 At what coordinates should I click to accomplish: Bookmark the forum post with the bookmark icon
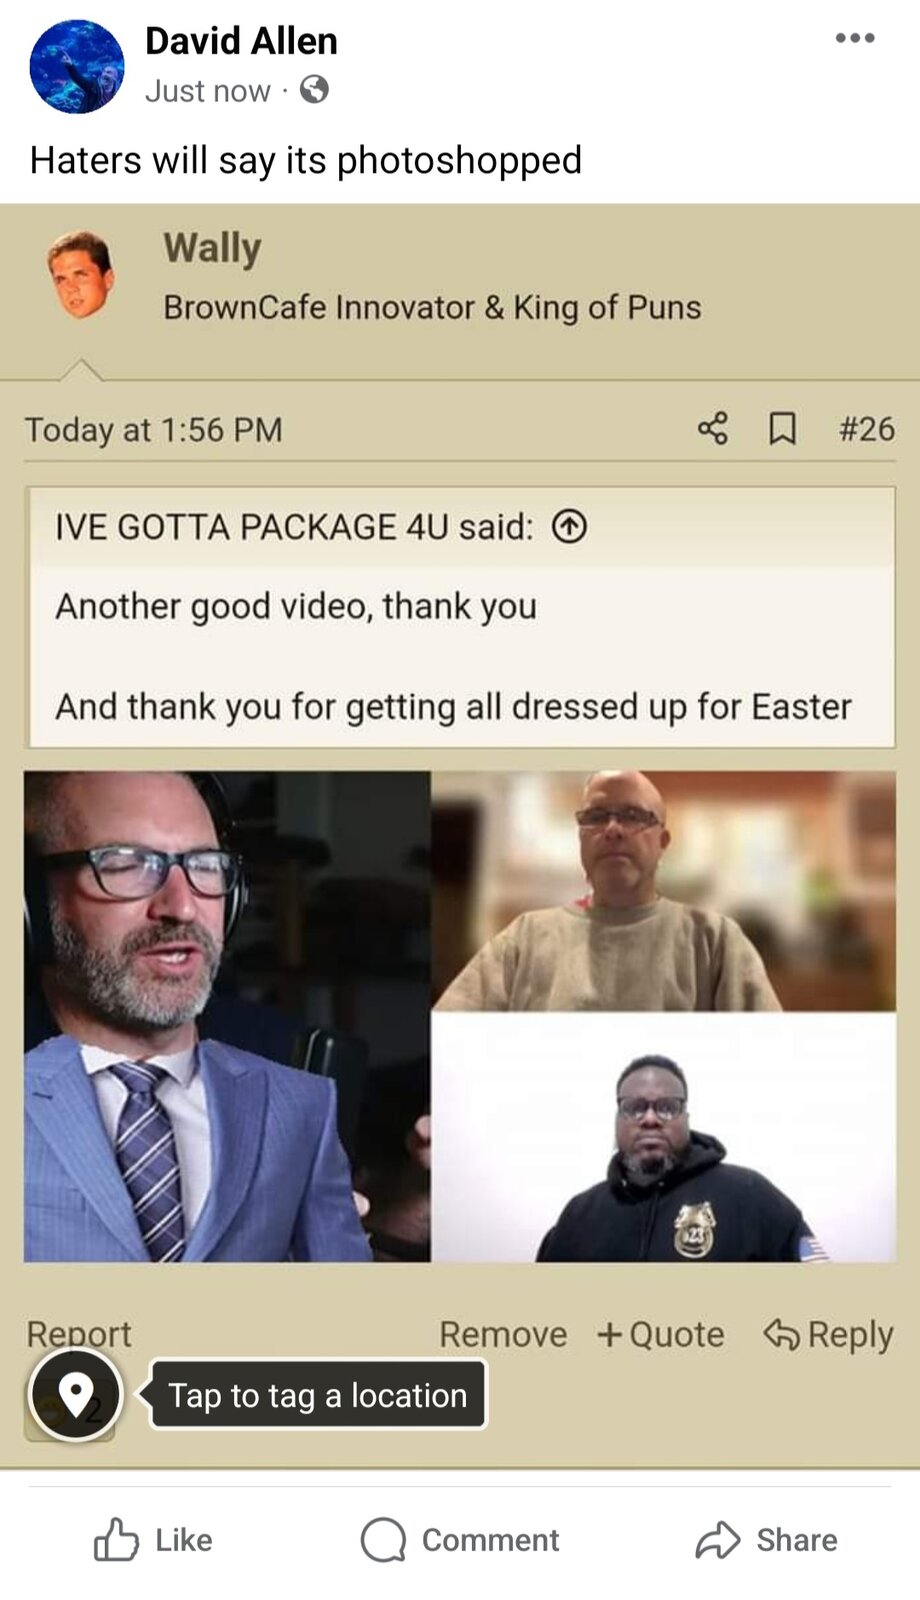[x=782, y=428]
